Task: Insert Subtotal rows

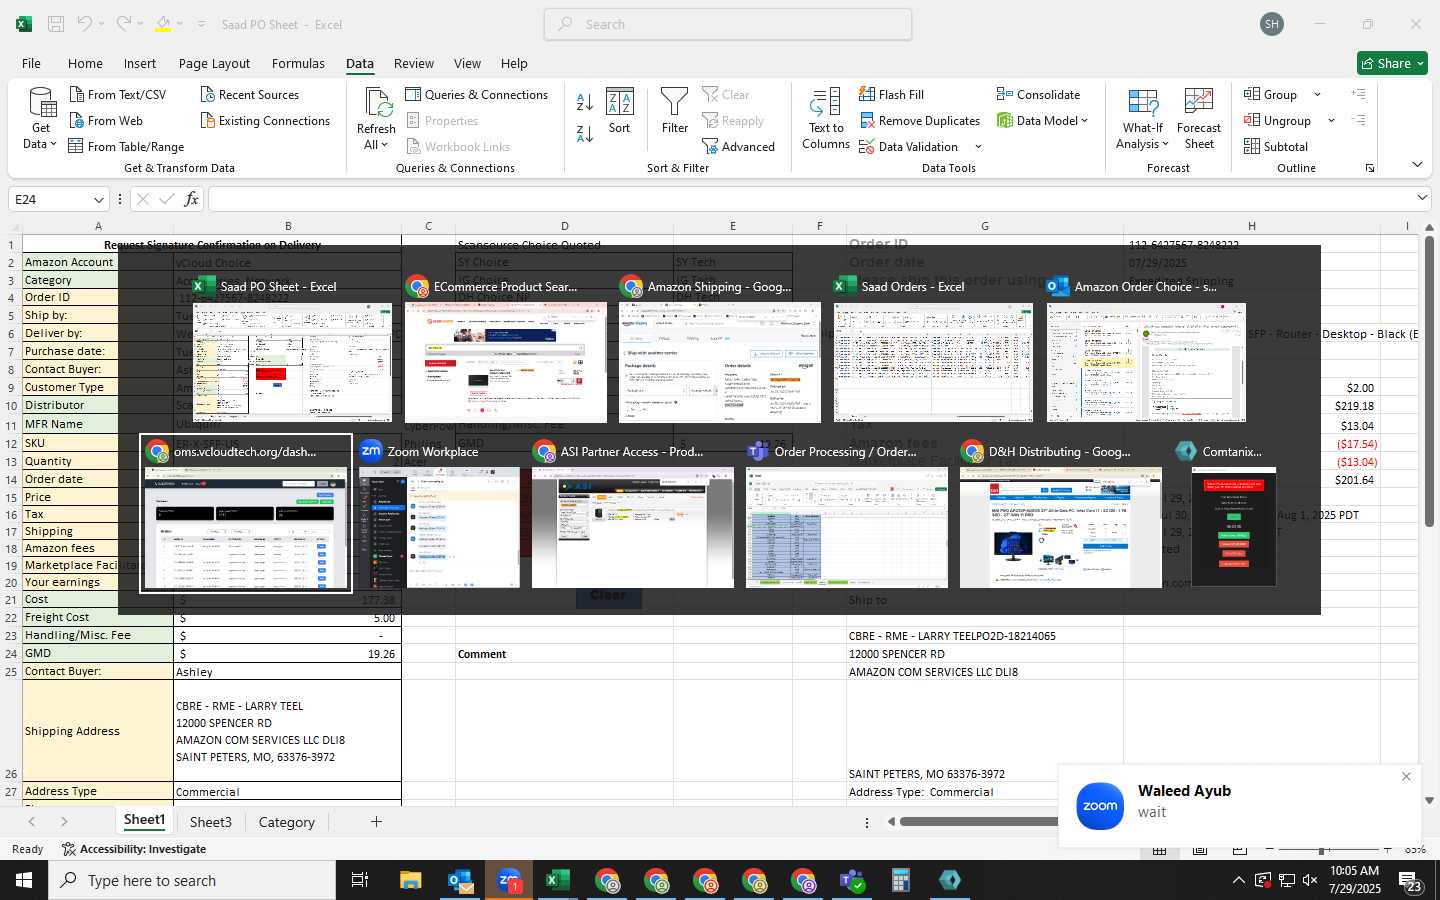Action: pyautogui.click(x=1275, y=147)
